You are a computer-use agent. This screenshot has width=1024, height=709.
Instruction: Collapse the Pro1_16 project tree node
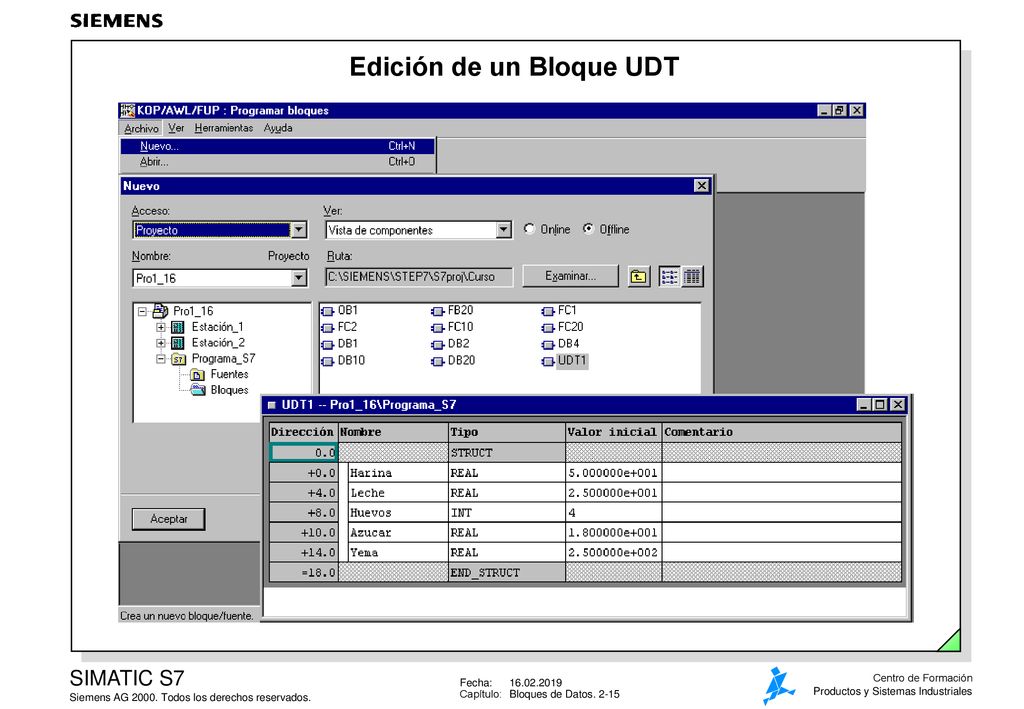142,311
